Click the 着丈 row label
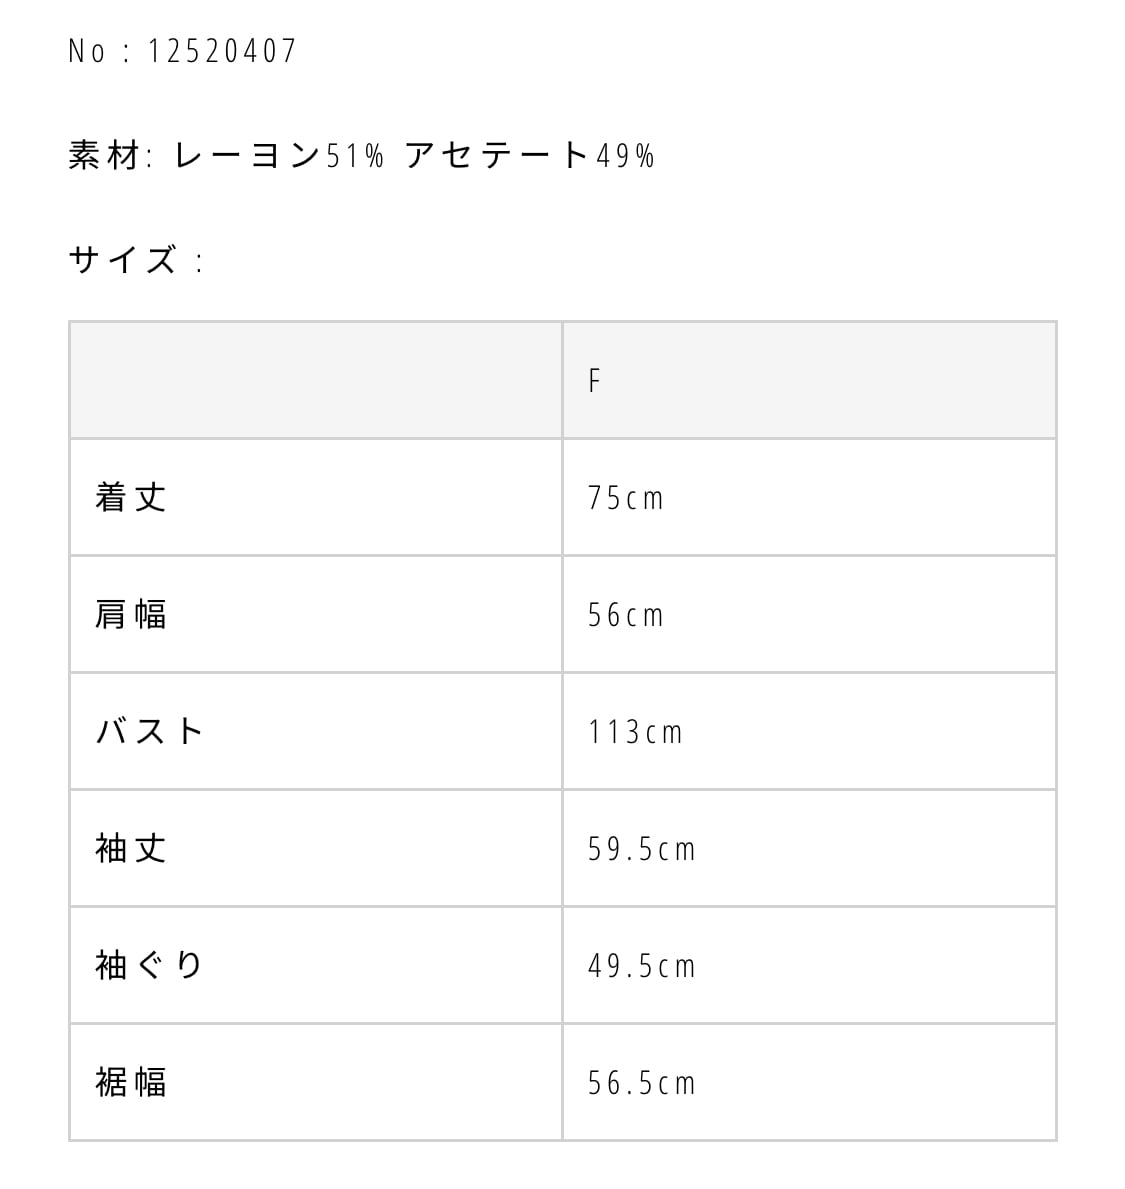 [x=131, y=498]
